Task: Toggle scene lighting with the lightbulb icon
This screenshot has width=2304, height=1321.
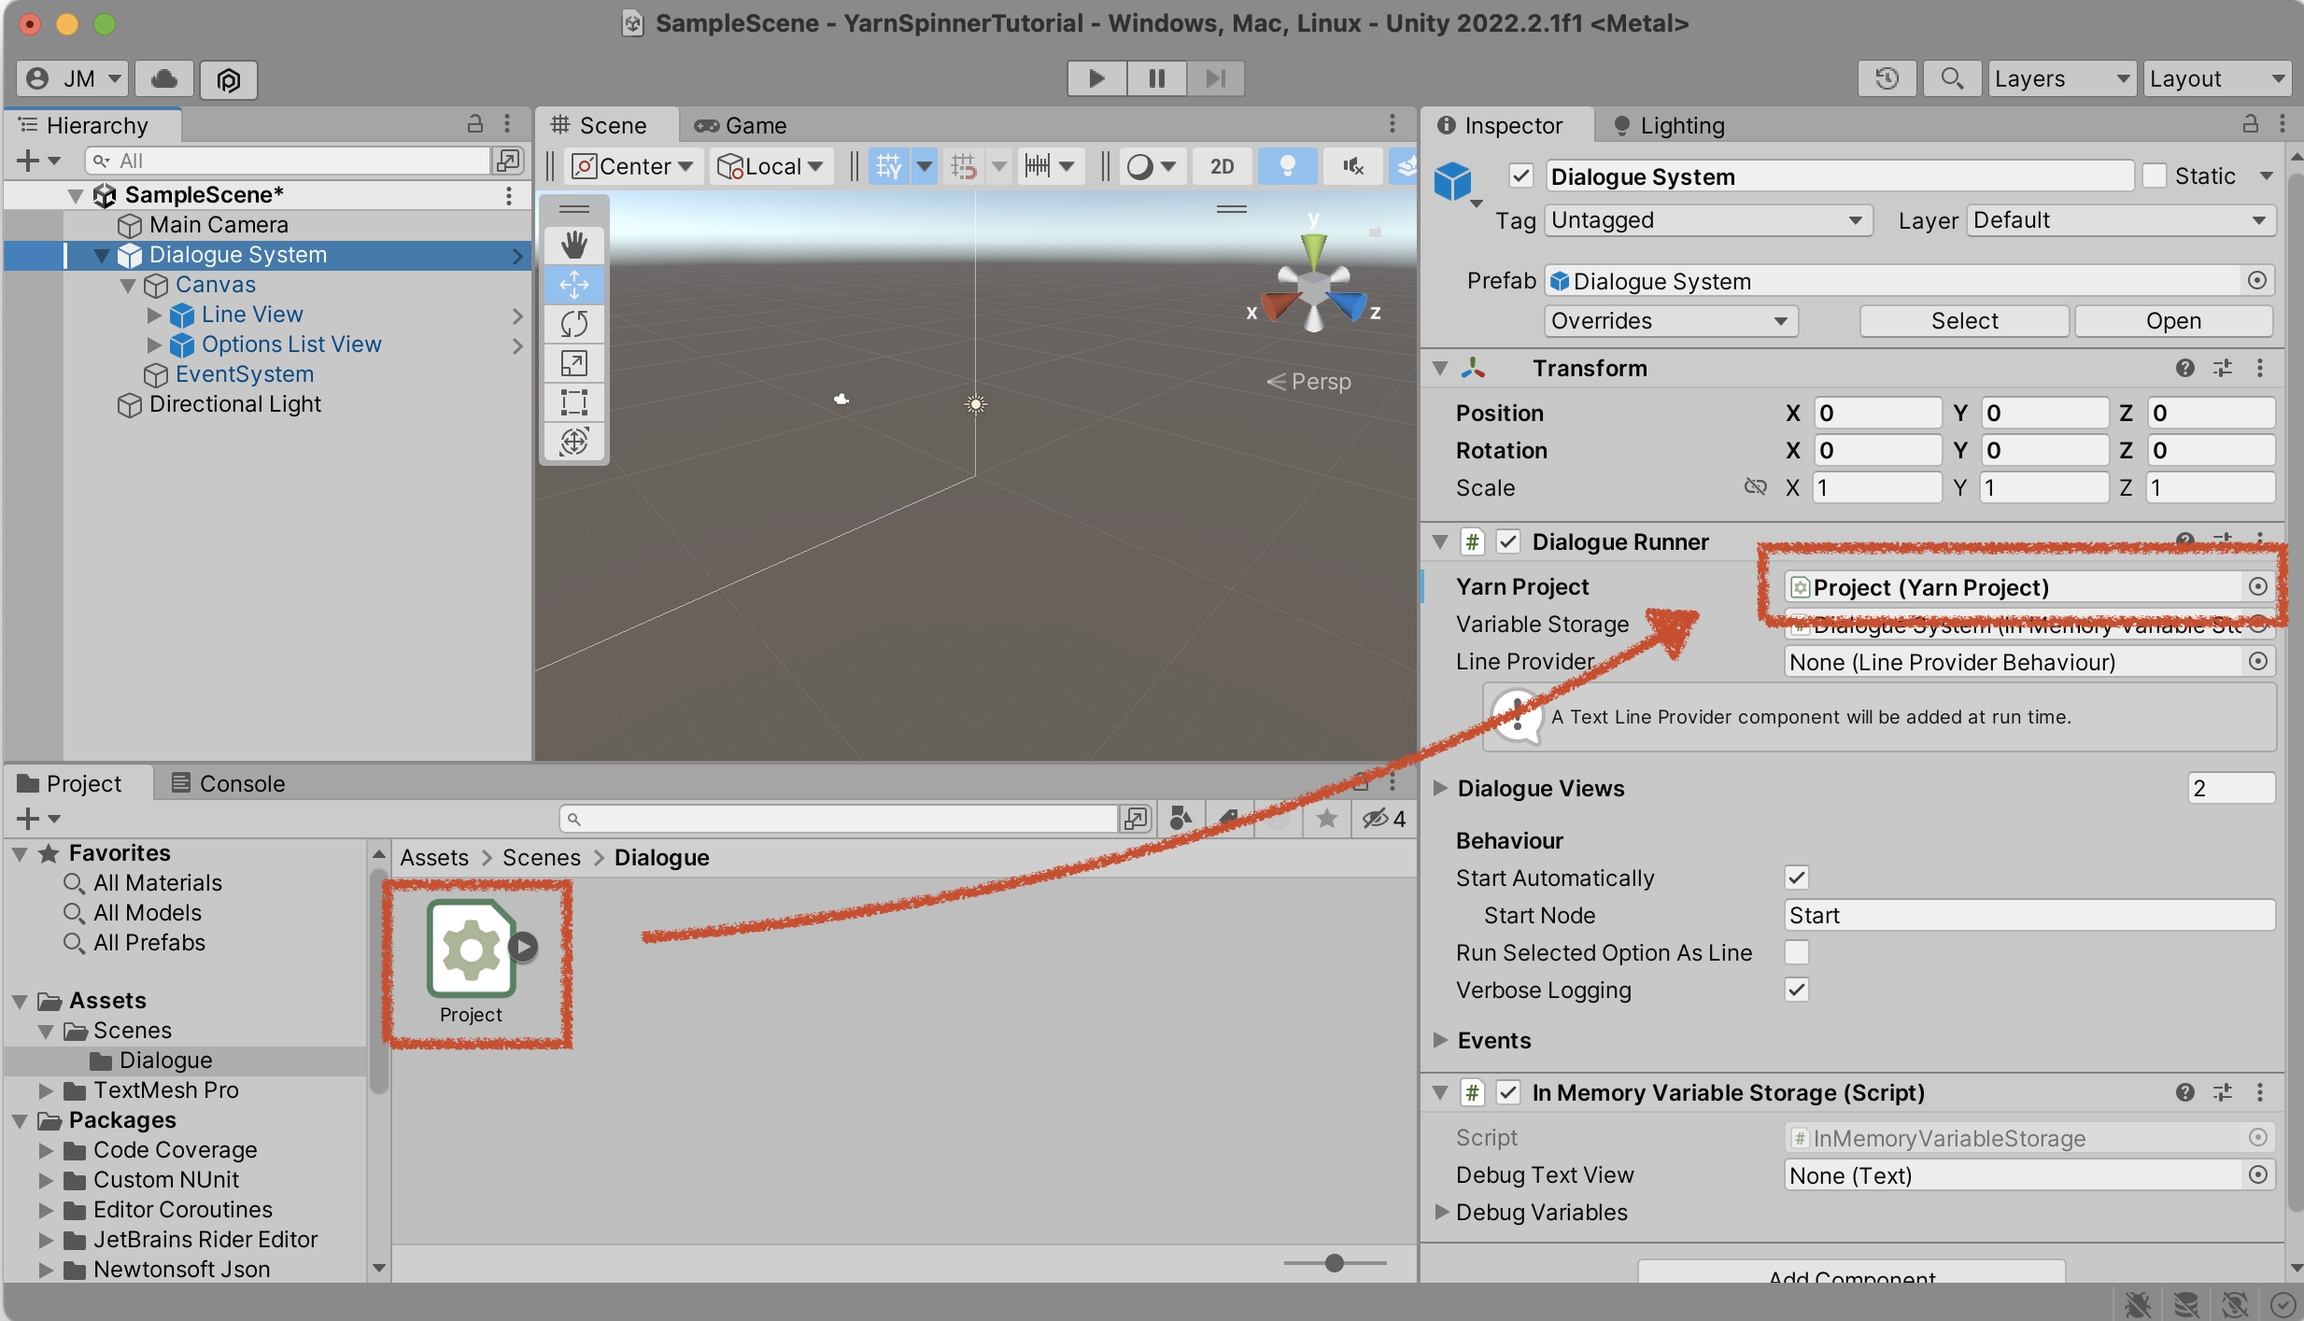Action: click(x=1287, y=166)
